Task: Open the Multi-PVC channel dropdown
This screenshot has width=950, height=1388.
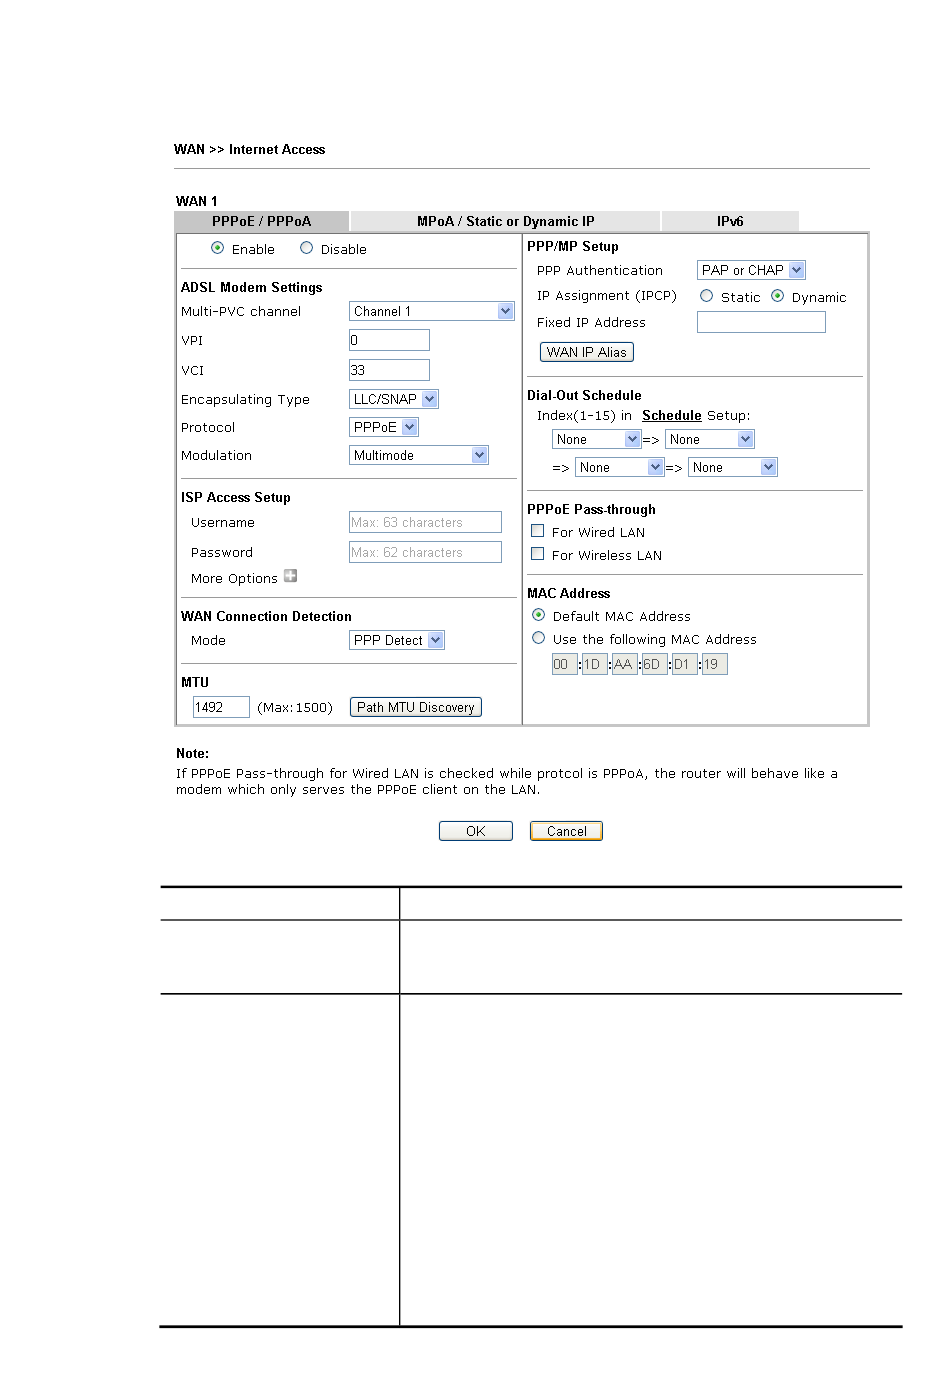Action: [432, 311]
